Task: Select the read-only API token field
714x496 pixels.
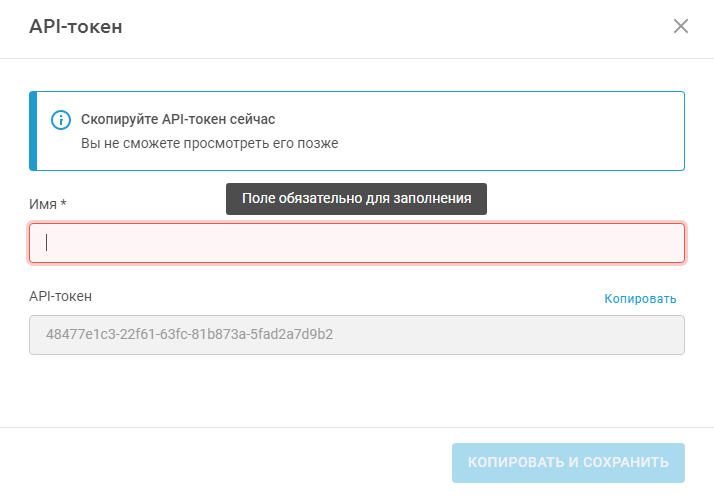Action: tap(357, 335)
